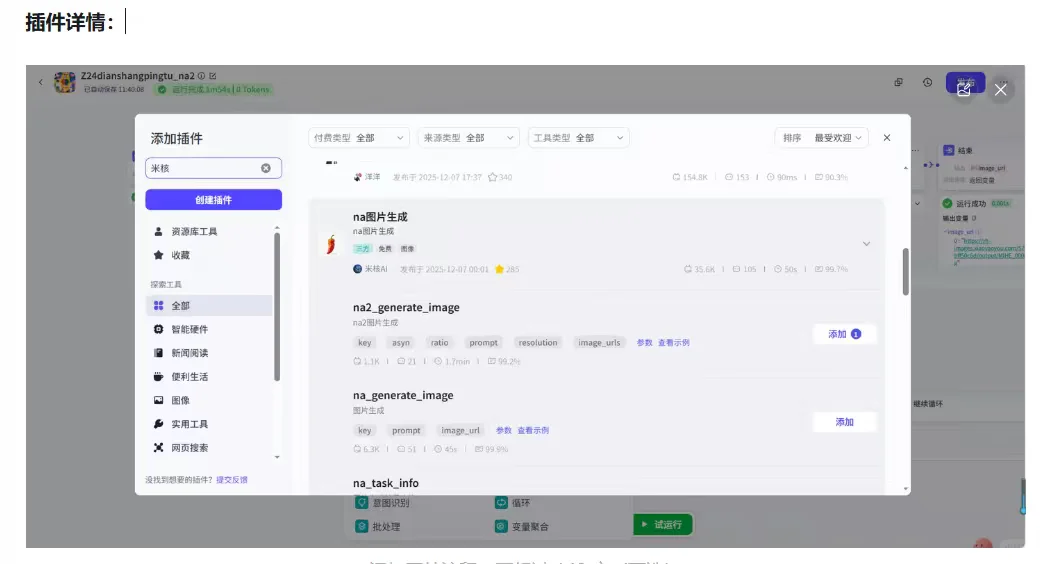The image size is (1043, 564).
Task: Open 参数 link of na_generate_image
Action: [504, 430]
